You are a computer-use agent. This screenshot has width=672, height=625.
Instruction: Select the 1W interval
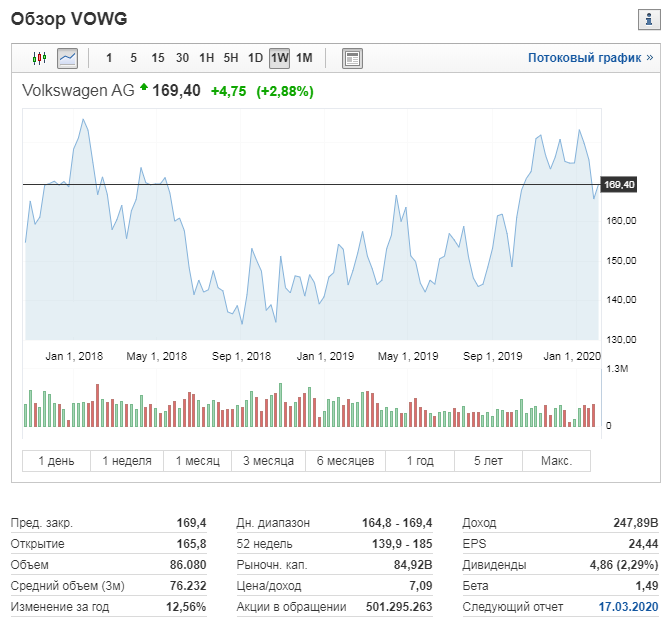[x=279, y=58]
